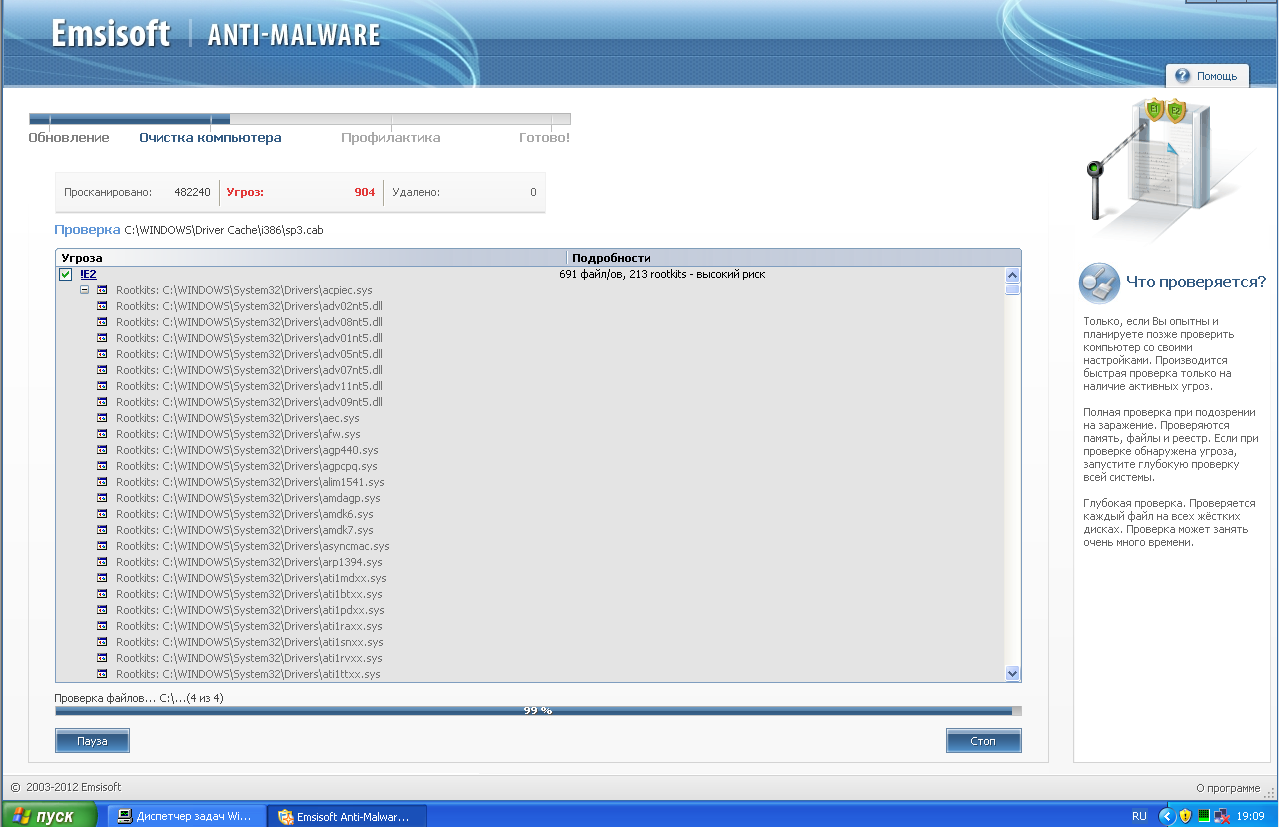
Task: Open help via the 'Помощь' button
Action: [1207, 76]
